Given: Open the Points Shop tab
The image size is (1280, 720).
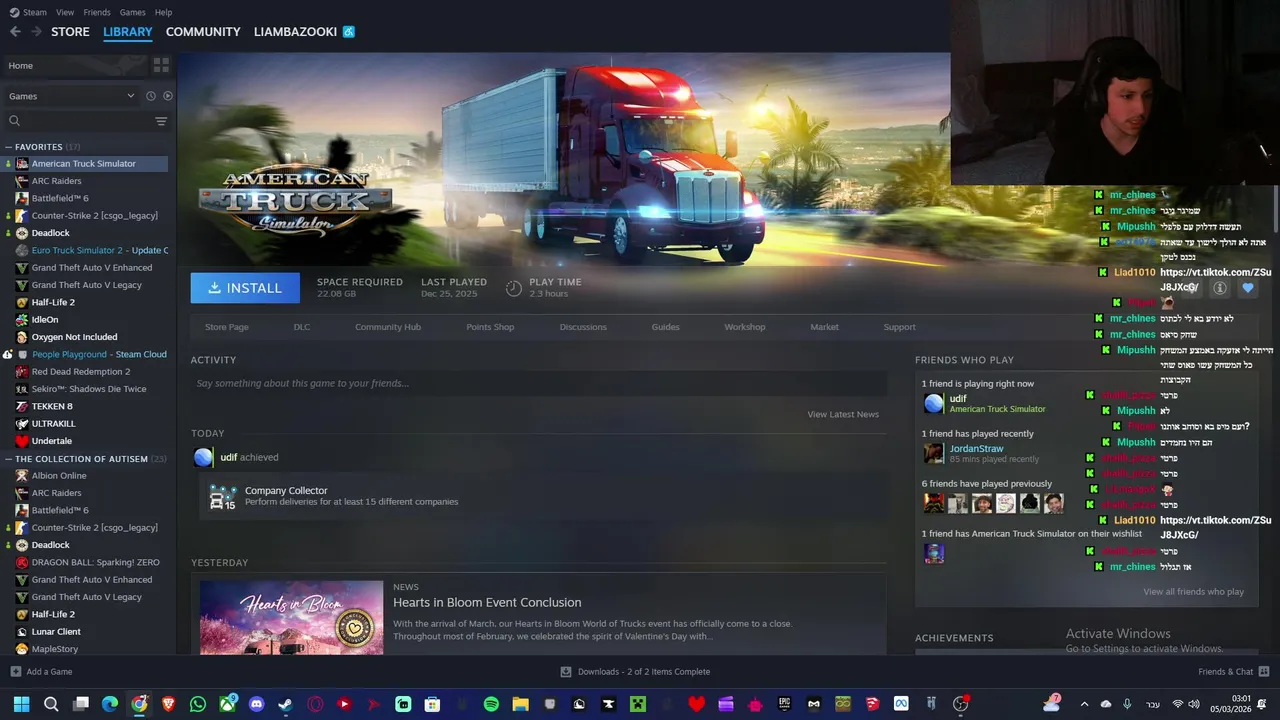Looking at the screenshot, I should coord(490,327).
